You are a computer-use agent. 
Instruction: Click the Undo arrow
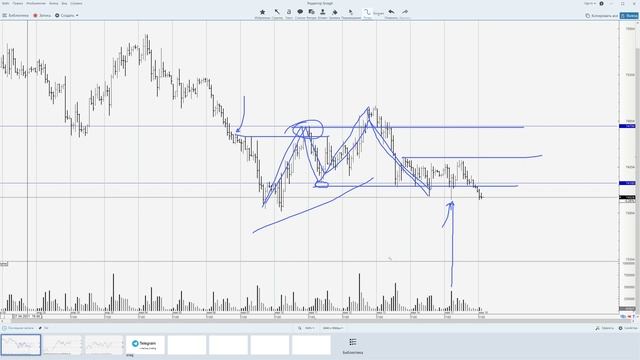coord(391,14)
